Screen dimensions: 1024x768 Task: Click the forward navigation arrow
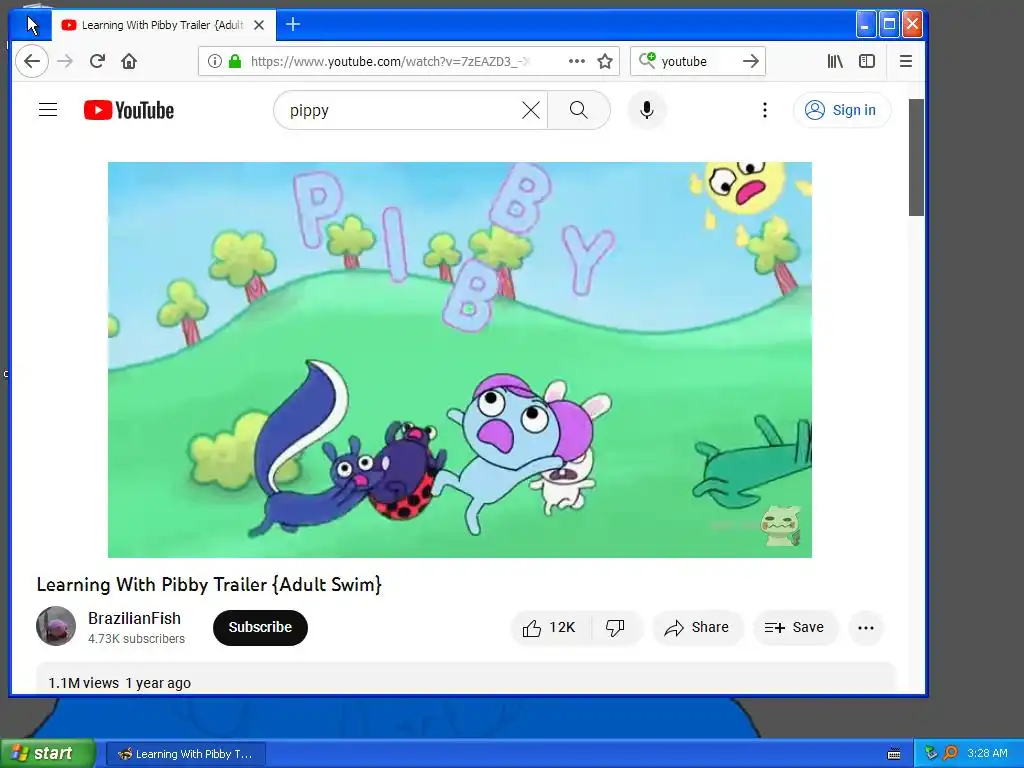(65, 61)
